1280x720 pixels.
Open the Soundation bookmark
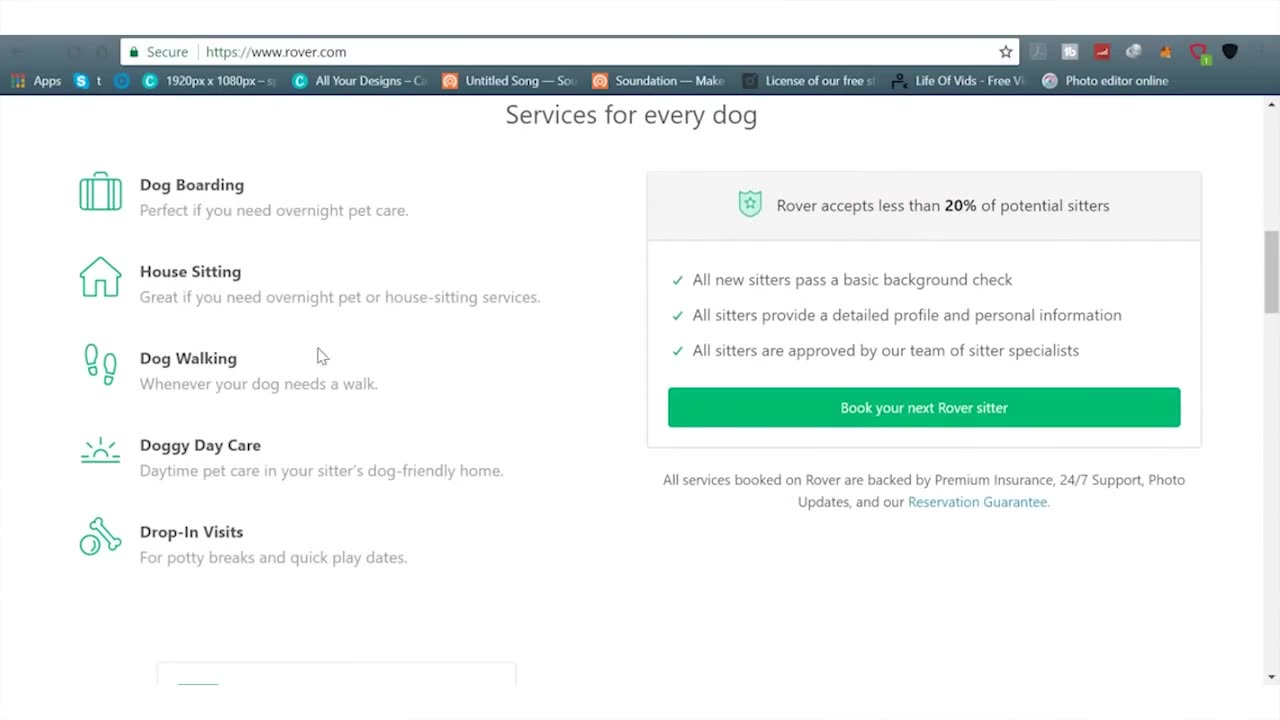tap(659, 81)
